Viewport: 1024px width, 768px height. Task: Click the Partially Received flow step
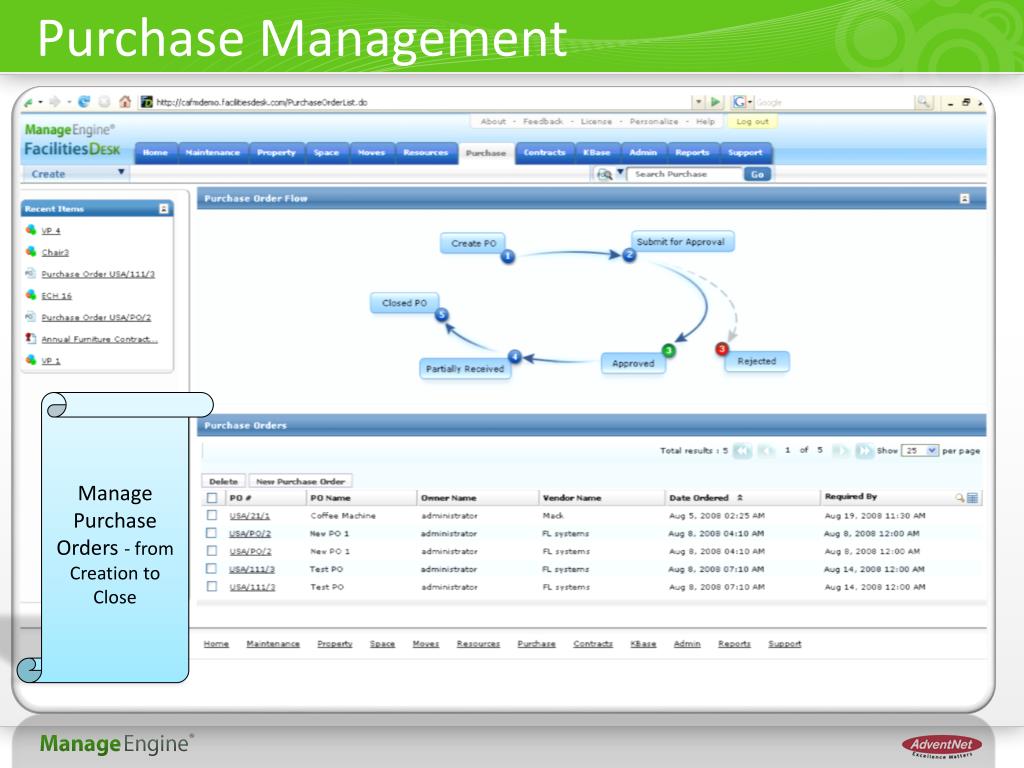tap(465, 369)
